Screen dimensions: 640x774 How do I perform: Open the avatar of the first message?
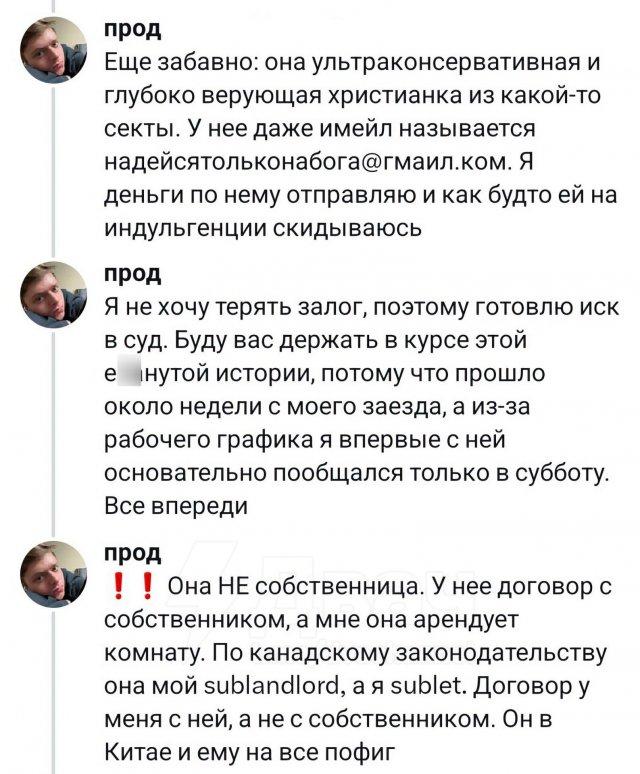[54, 51]
